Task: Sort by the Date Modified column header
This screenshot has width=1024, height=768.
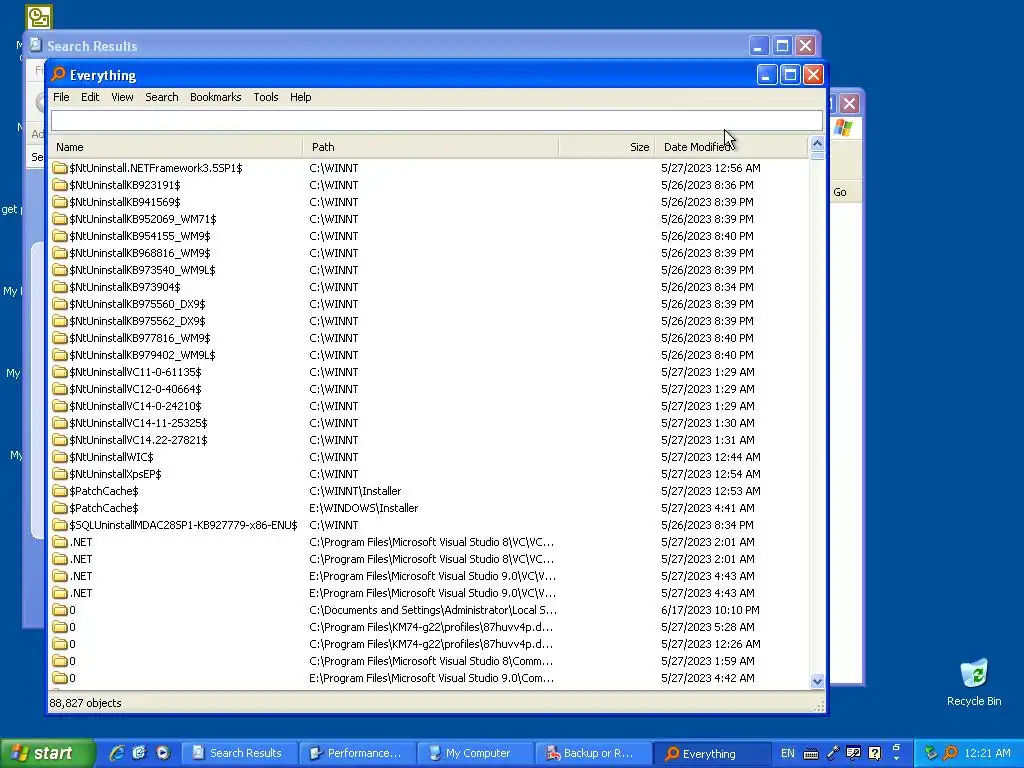Action: coord(731,147)
